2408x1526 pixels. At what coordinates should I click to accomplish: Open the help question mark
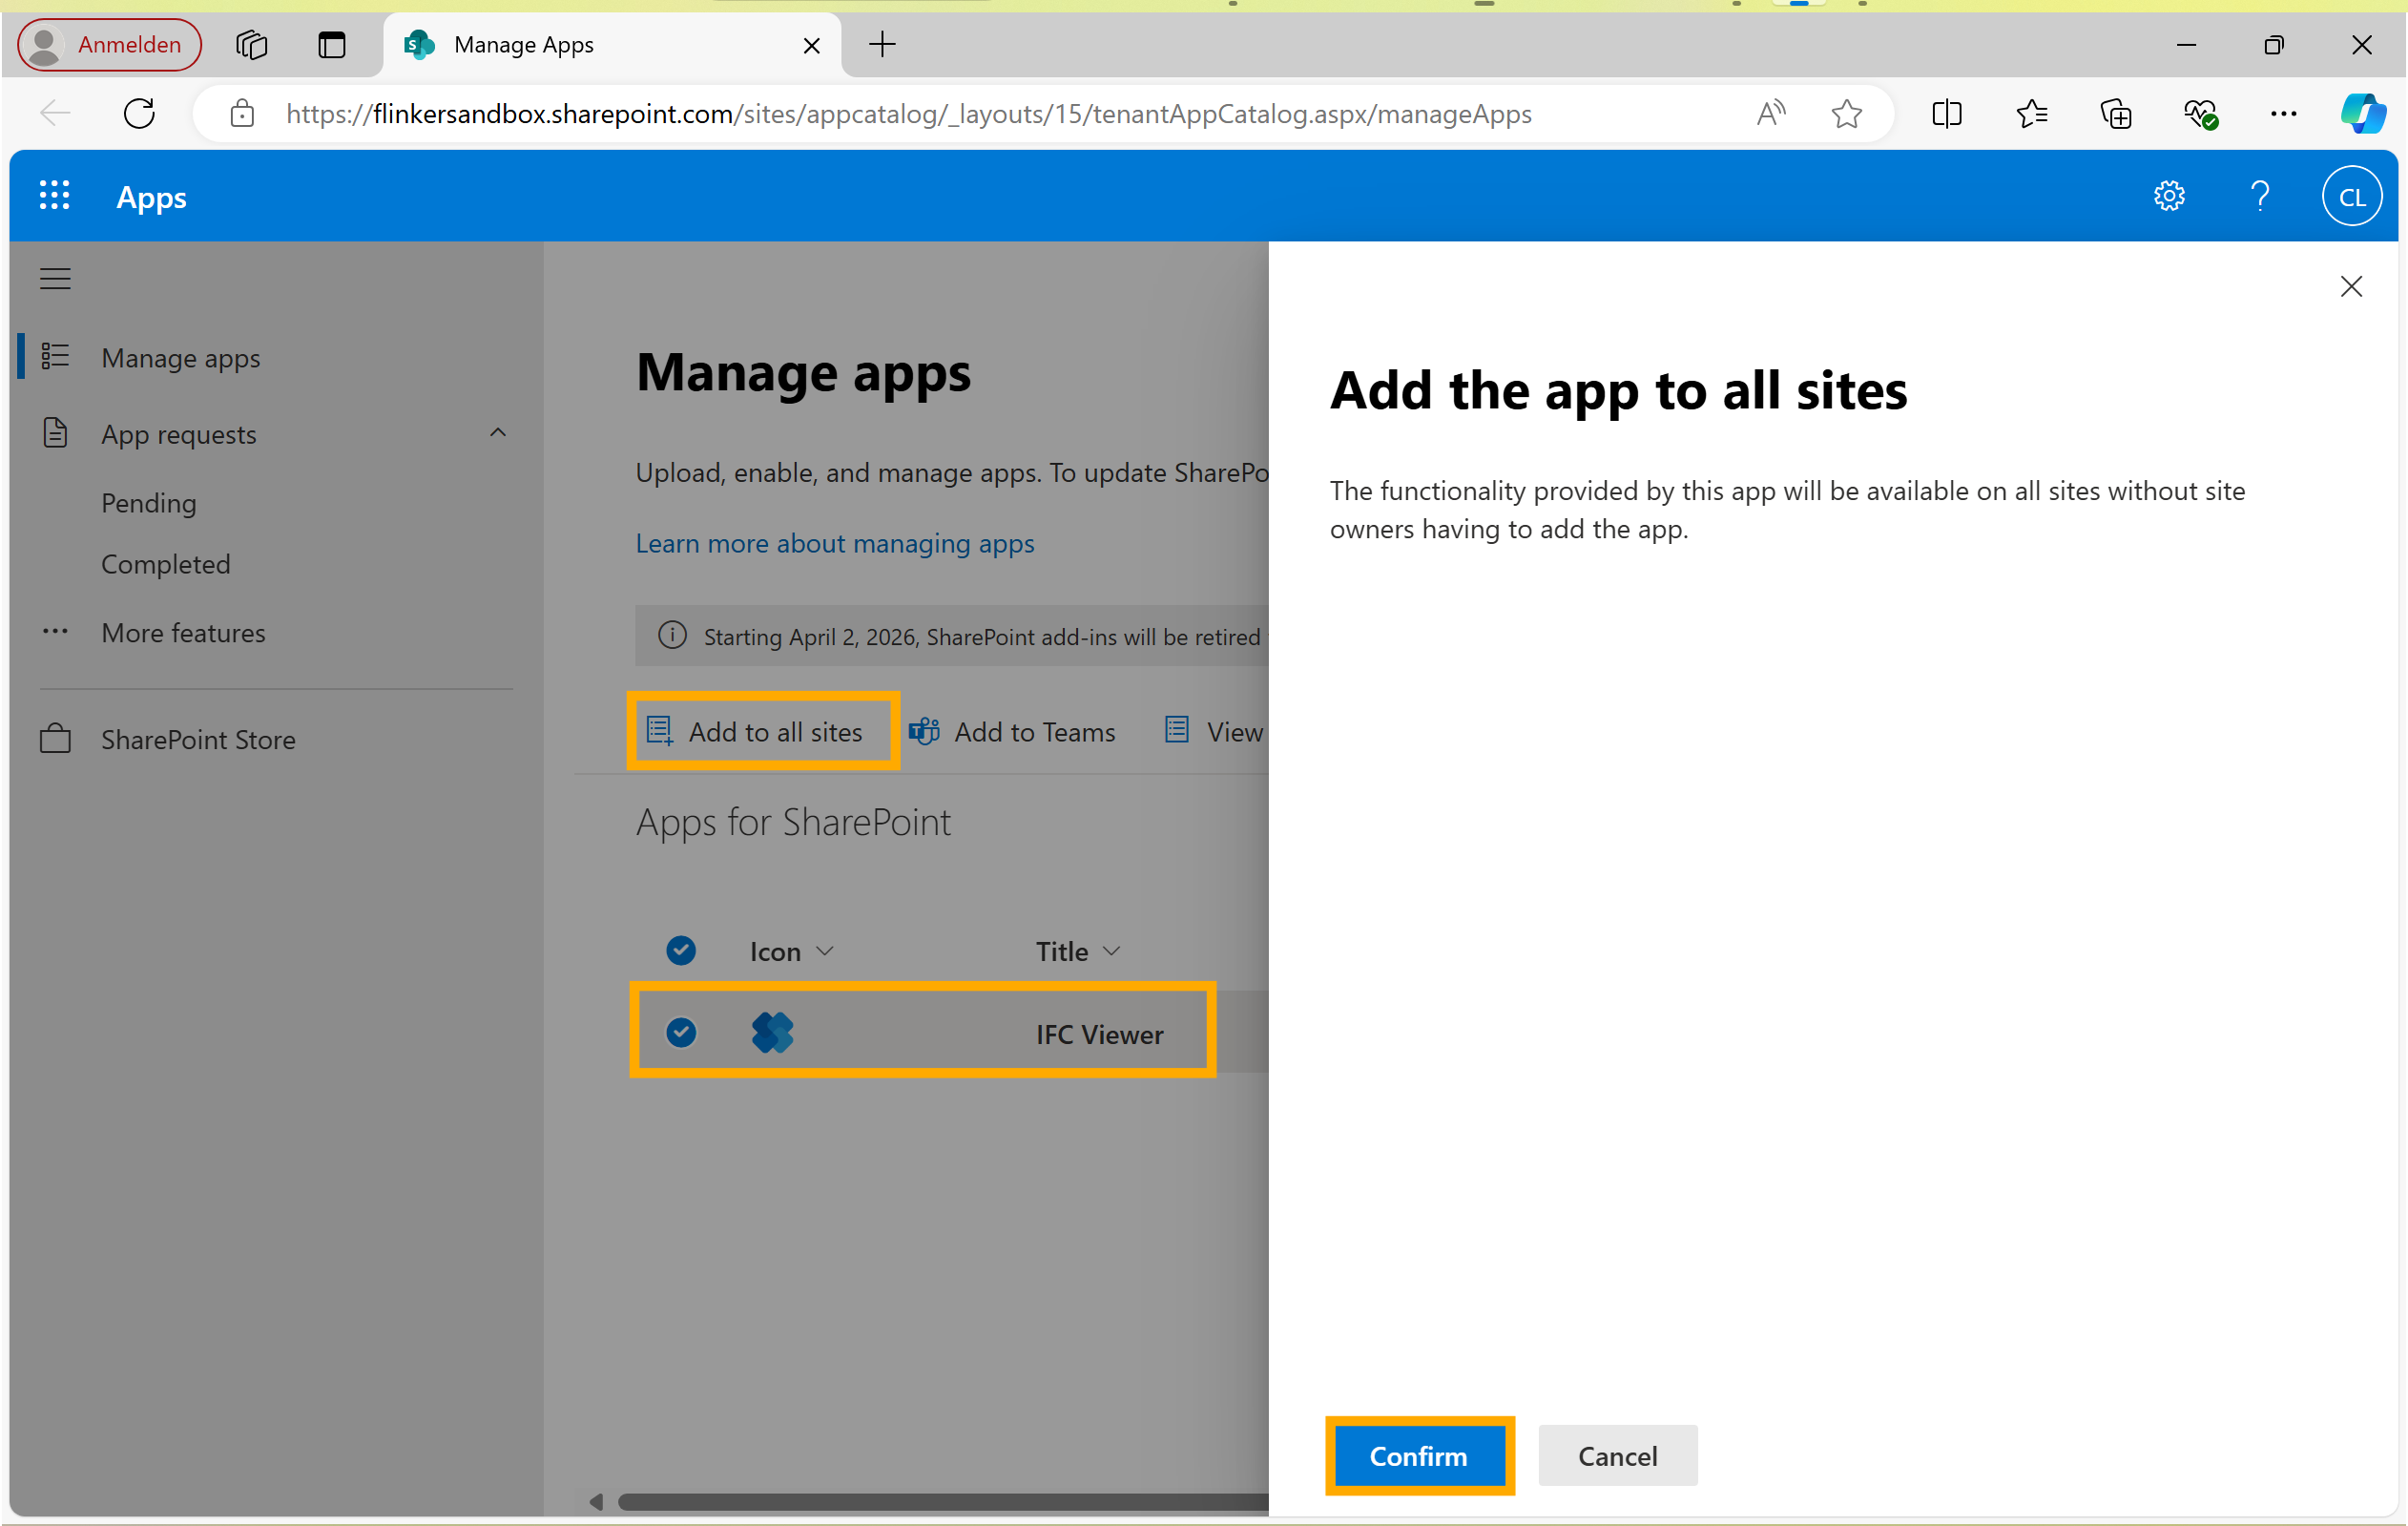click(2259, 196)
